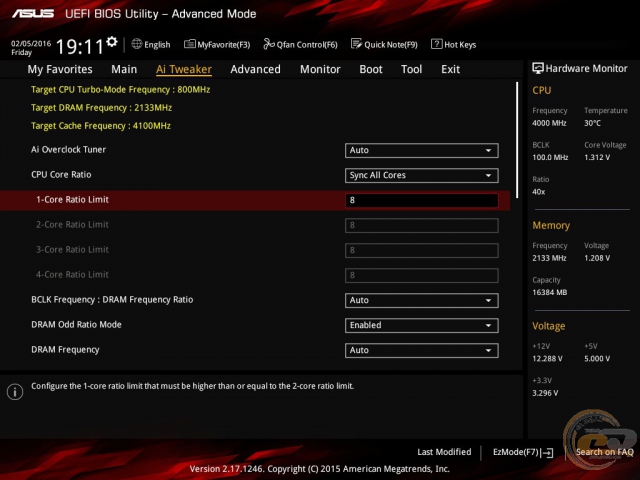
Task: Open MyFavorite(F3) panel
Action: pos(217,44)
